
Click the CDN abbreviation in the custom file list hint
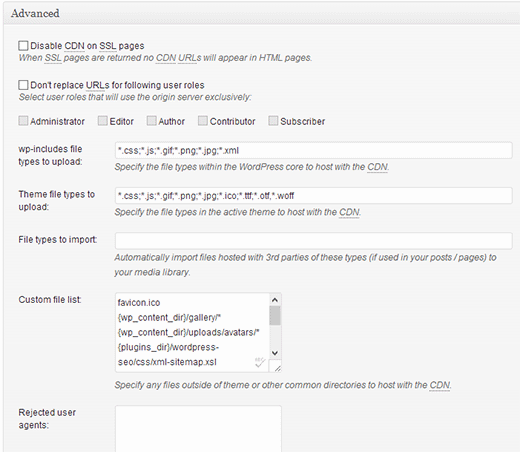[x=440, y=385]
